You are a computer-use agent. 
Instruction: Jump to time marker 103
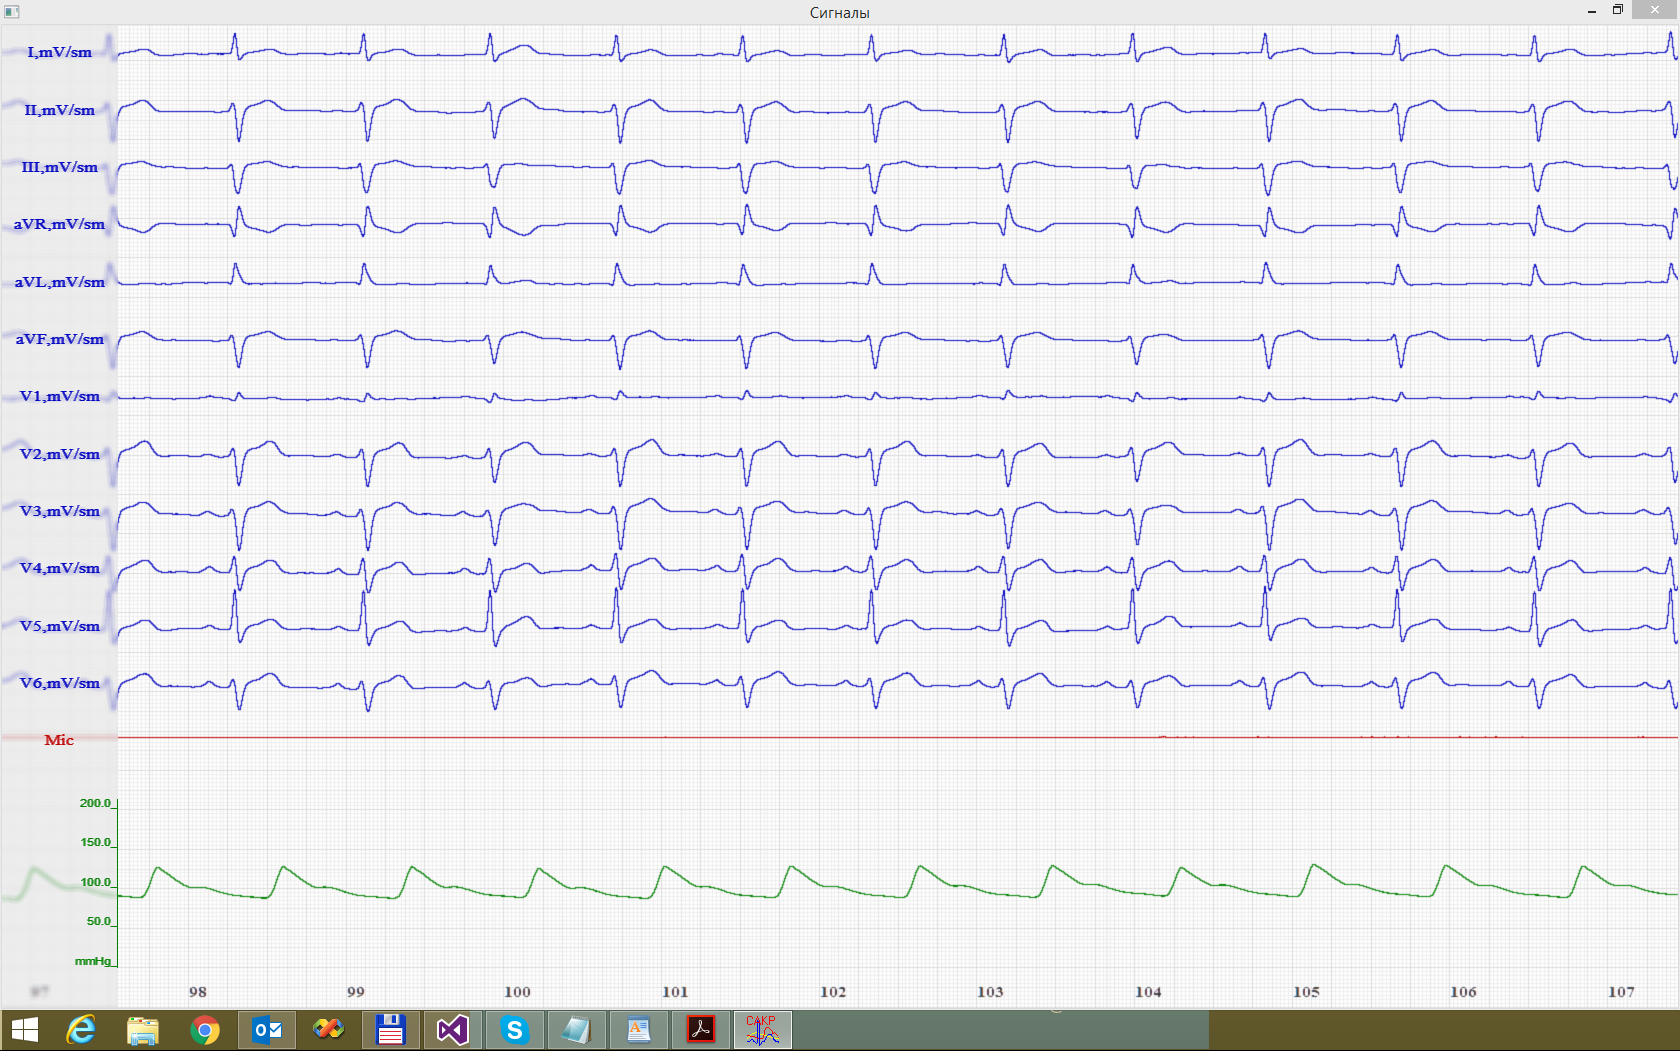(x=990, y=992)
